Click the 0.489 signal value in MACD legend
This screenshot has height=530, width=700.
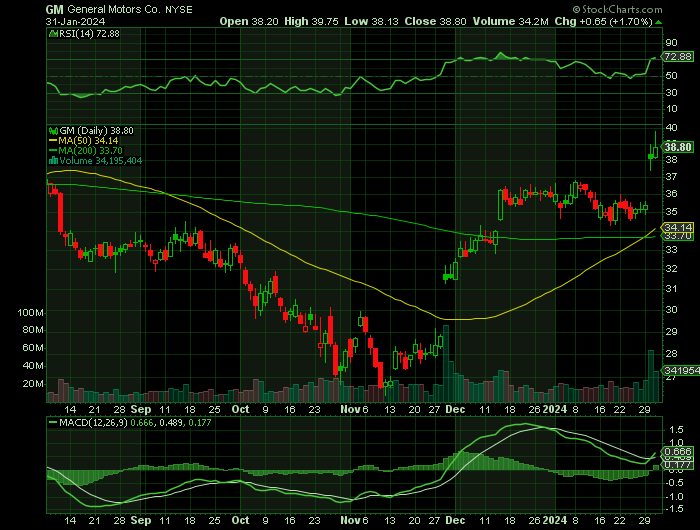[x=171, y=422]
